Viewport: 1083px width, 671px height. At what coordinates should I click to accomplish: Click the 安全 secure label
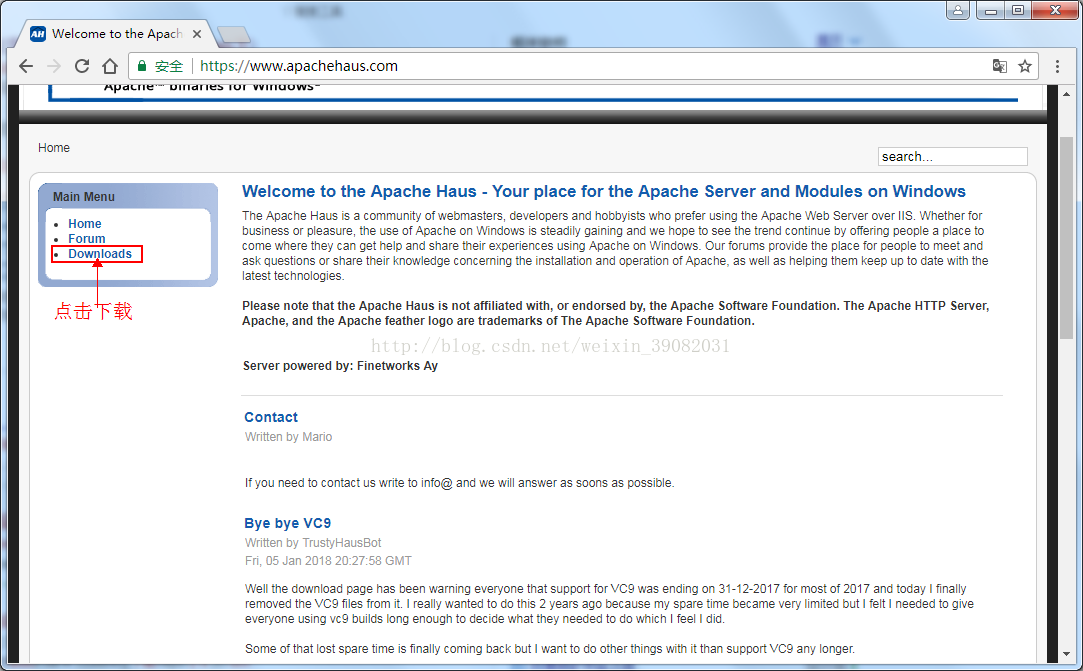[169, 66]
